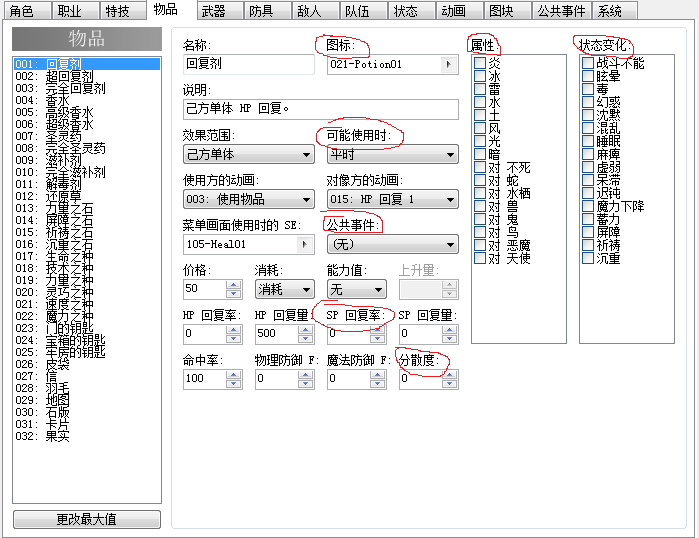Viewport: 699px width, 538px height.
Task: Tick the 睡眠 state checkbox
Action: [x=588, y=141]
